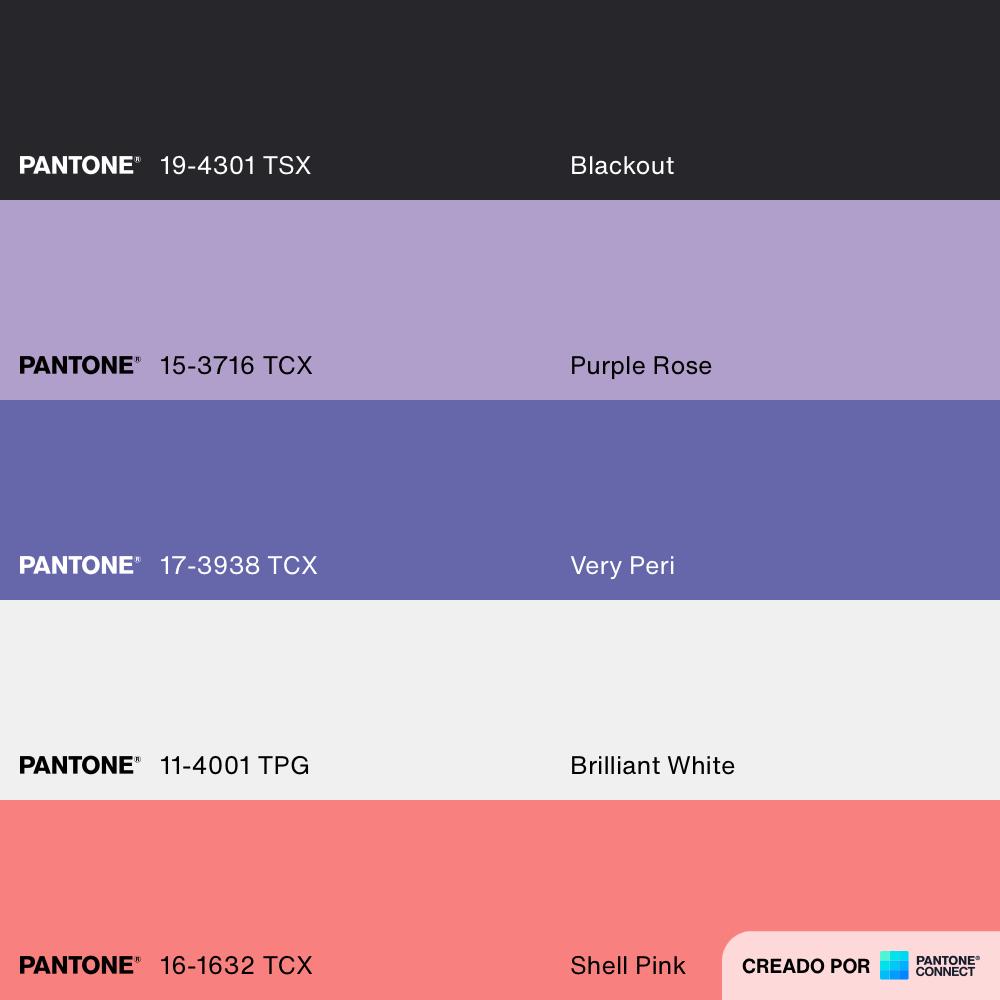The width and height of the screenshot is (1000, 1000).
Task: Click the Very Peri color name
Action: click(x=622, y=565)
